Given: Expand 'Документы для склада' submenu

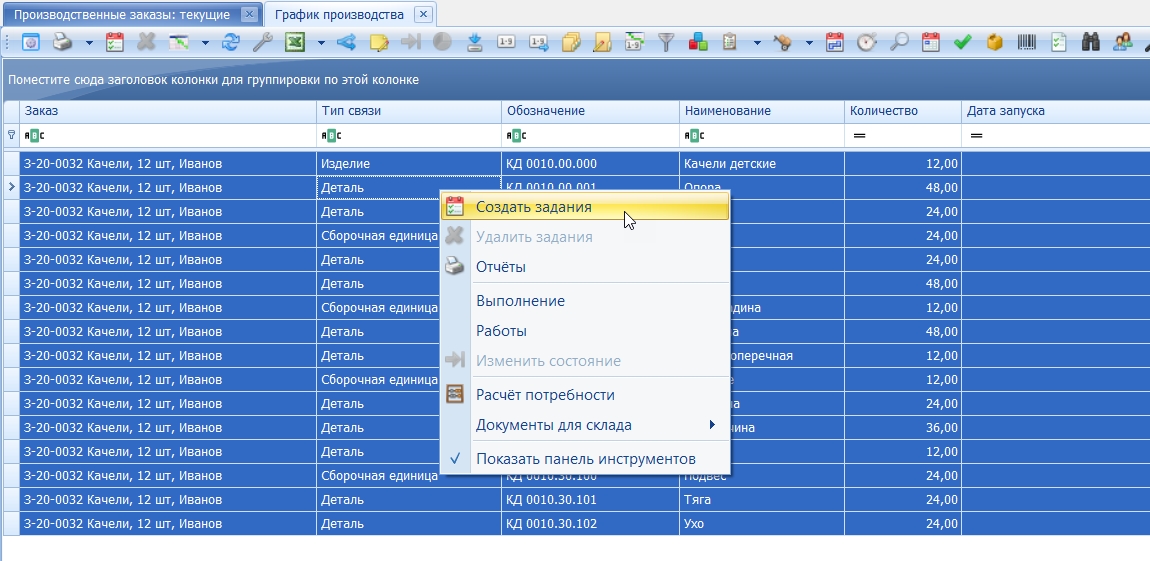Looking at the screenshot, I should 585,425.
